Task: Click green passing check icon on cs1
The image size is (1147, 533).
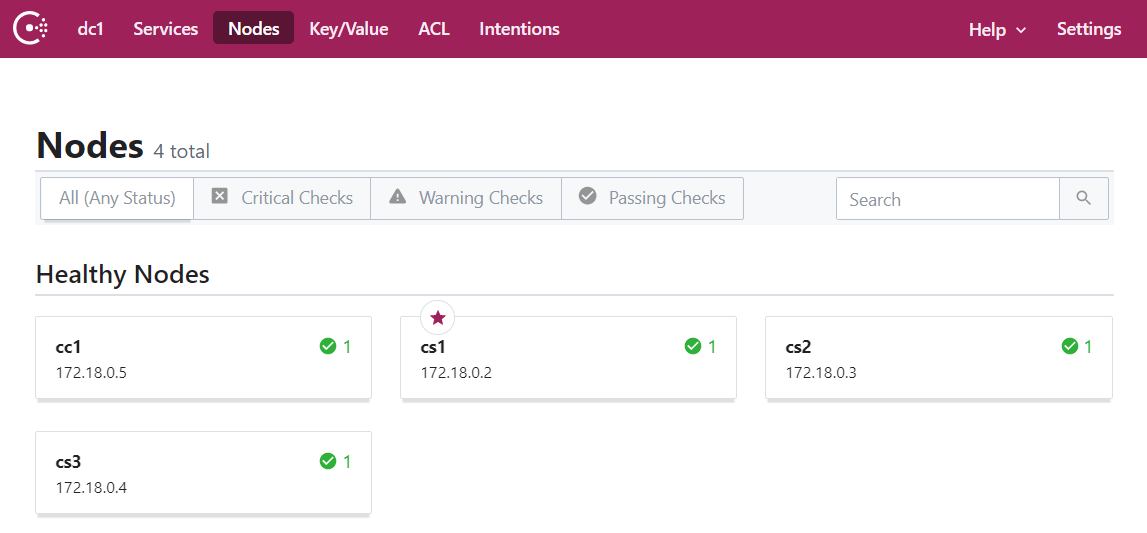Action: click(692, 346)
